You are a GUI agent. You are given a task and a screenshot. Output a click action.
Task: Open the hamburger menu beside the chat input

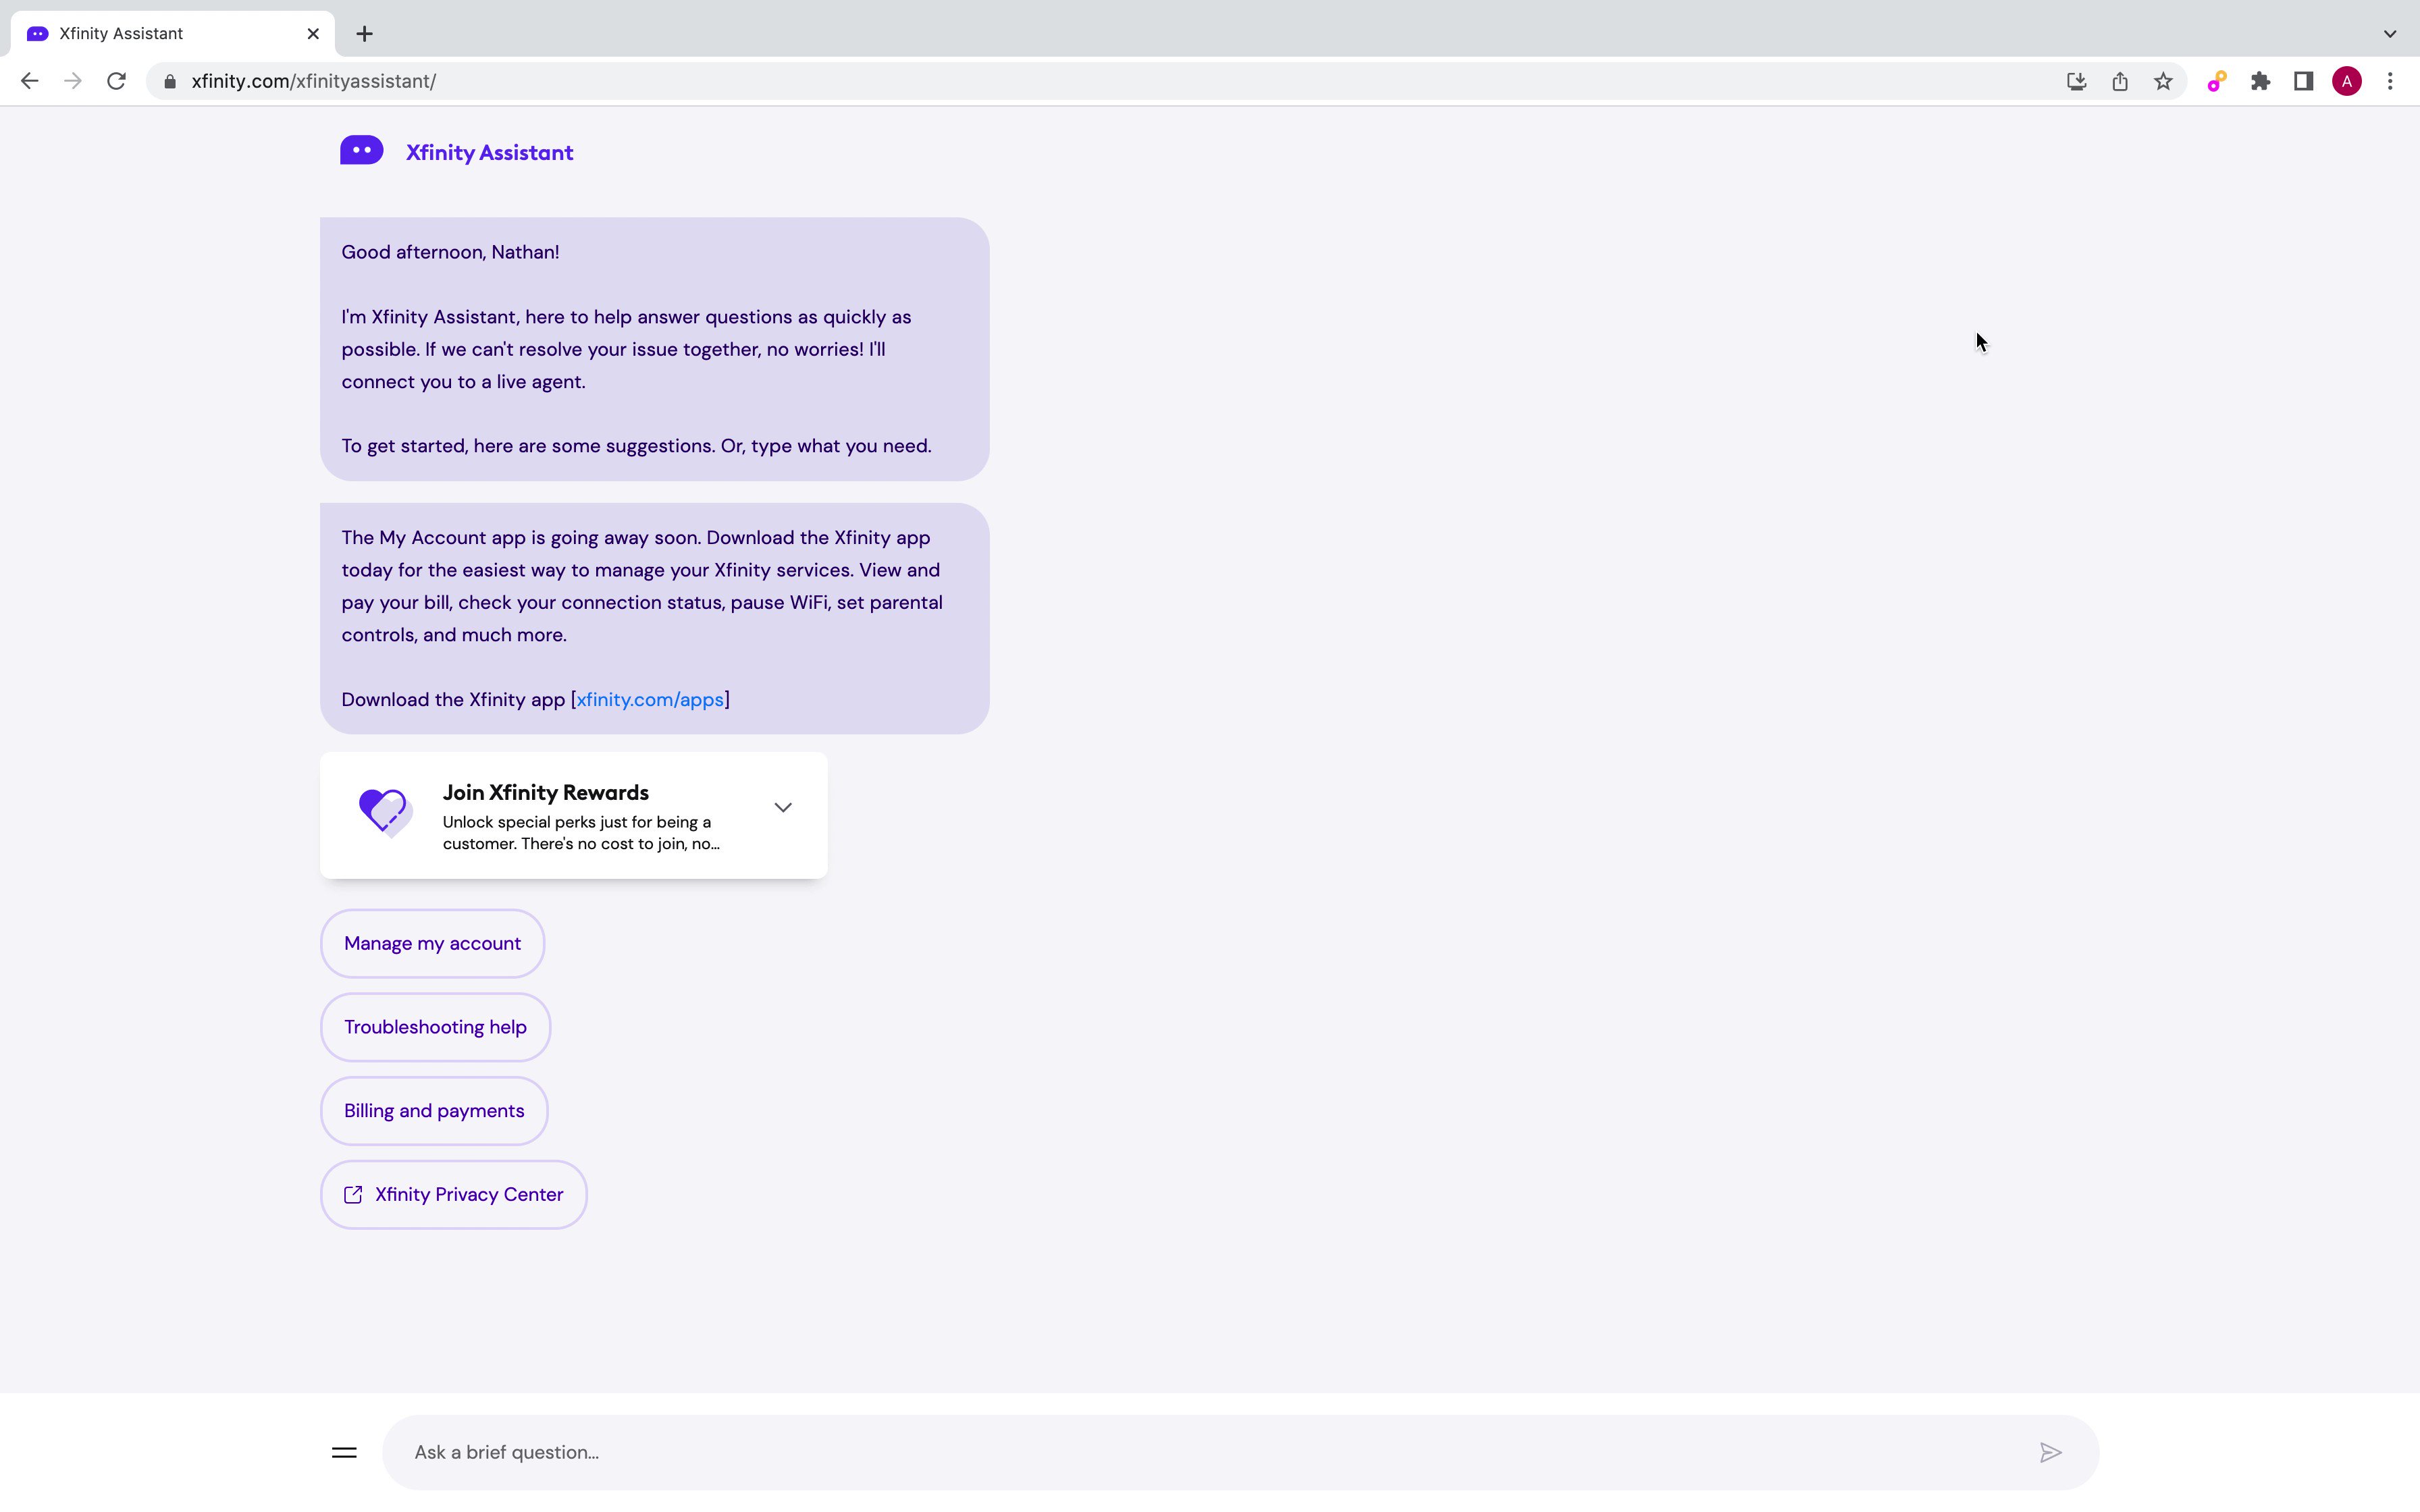(x=344, y=1452)
